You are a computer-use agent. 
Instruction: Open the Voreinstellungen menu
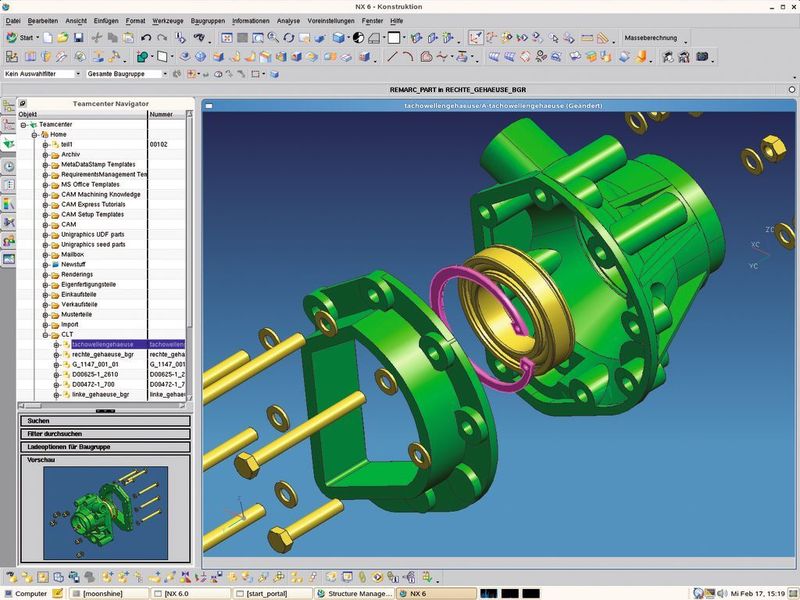tap(331, 21)
